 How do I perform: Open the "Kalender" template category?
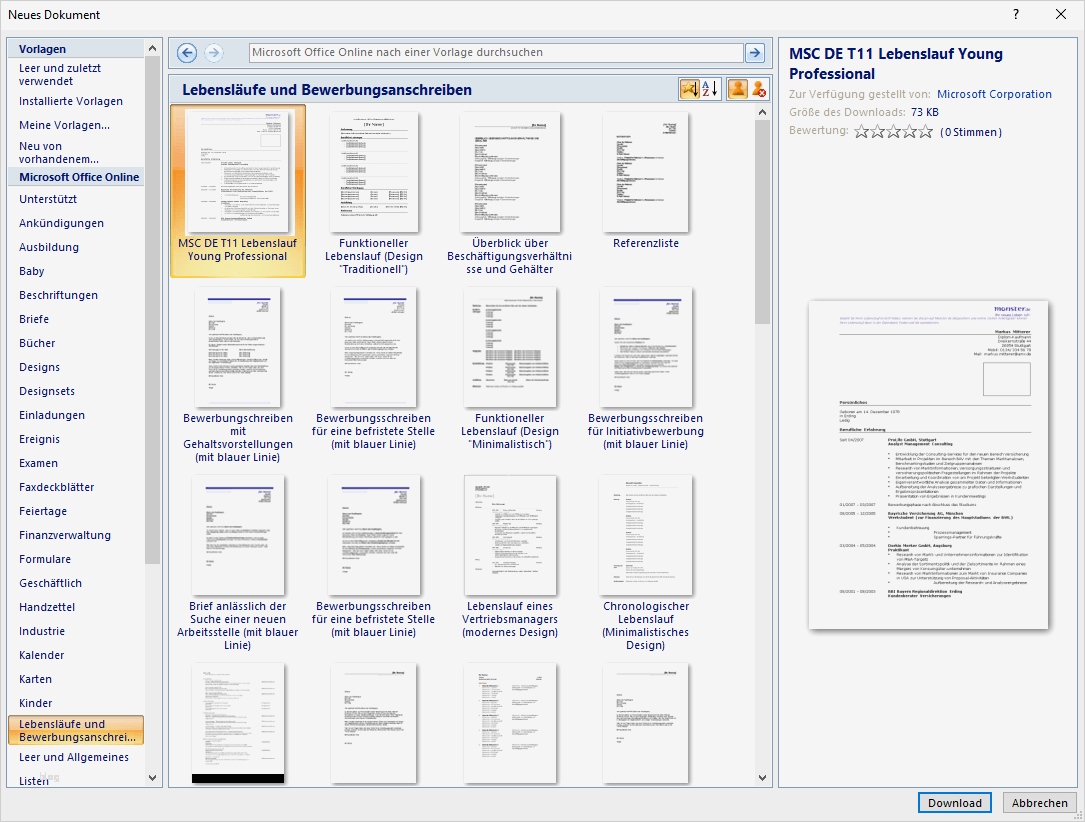click(41, 655)
